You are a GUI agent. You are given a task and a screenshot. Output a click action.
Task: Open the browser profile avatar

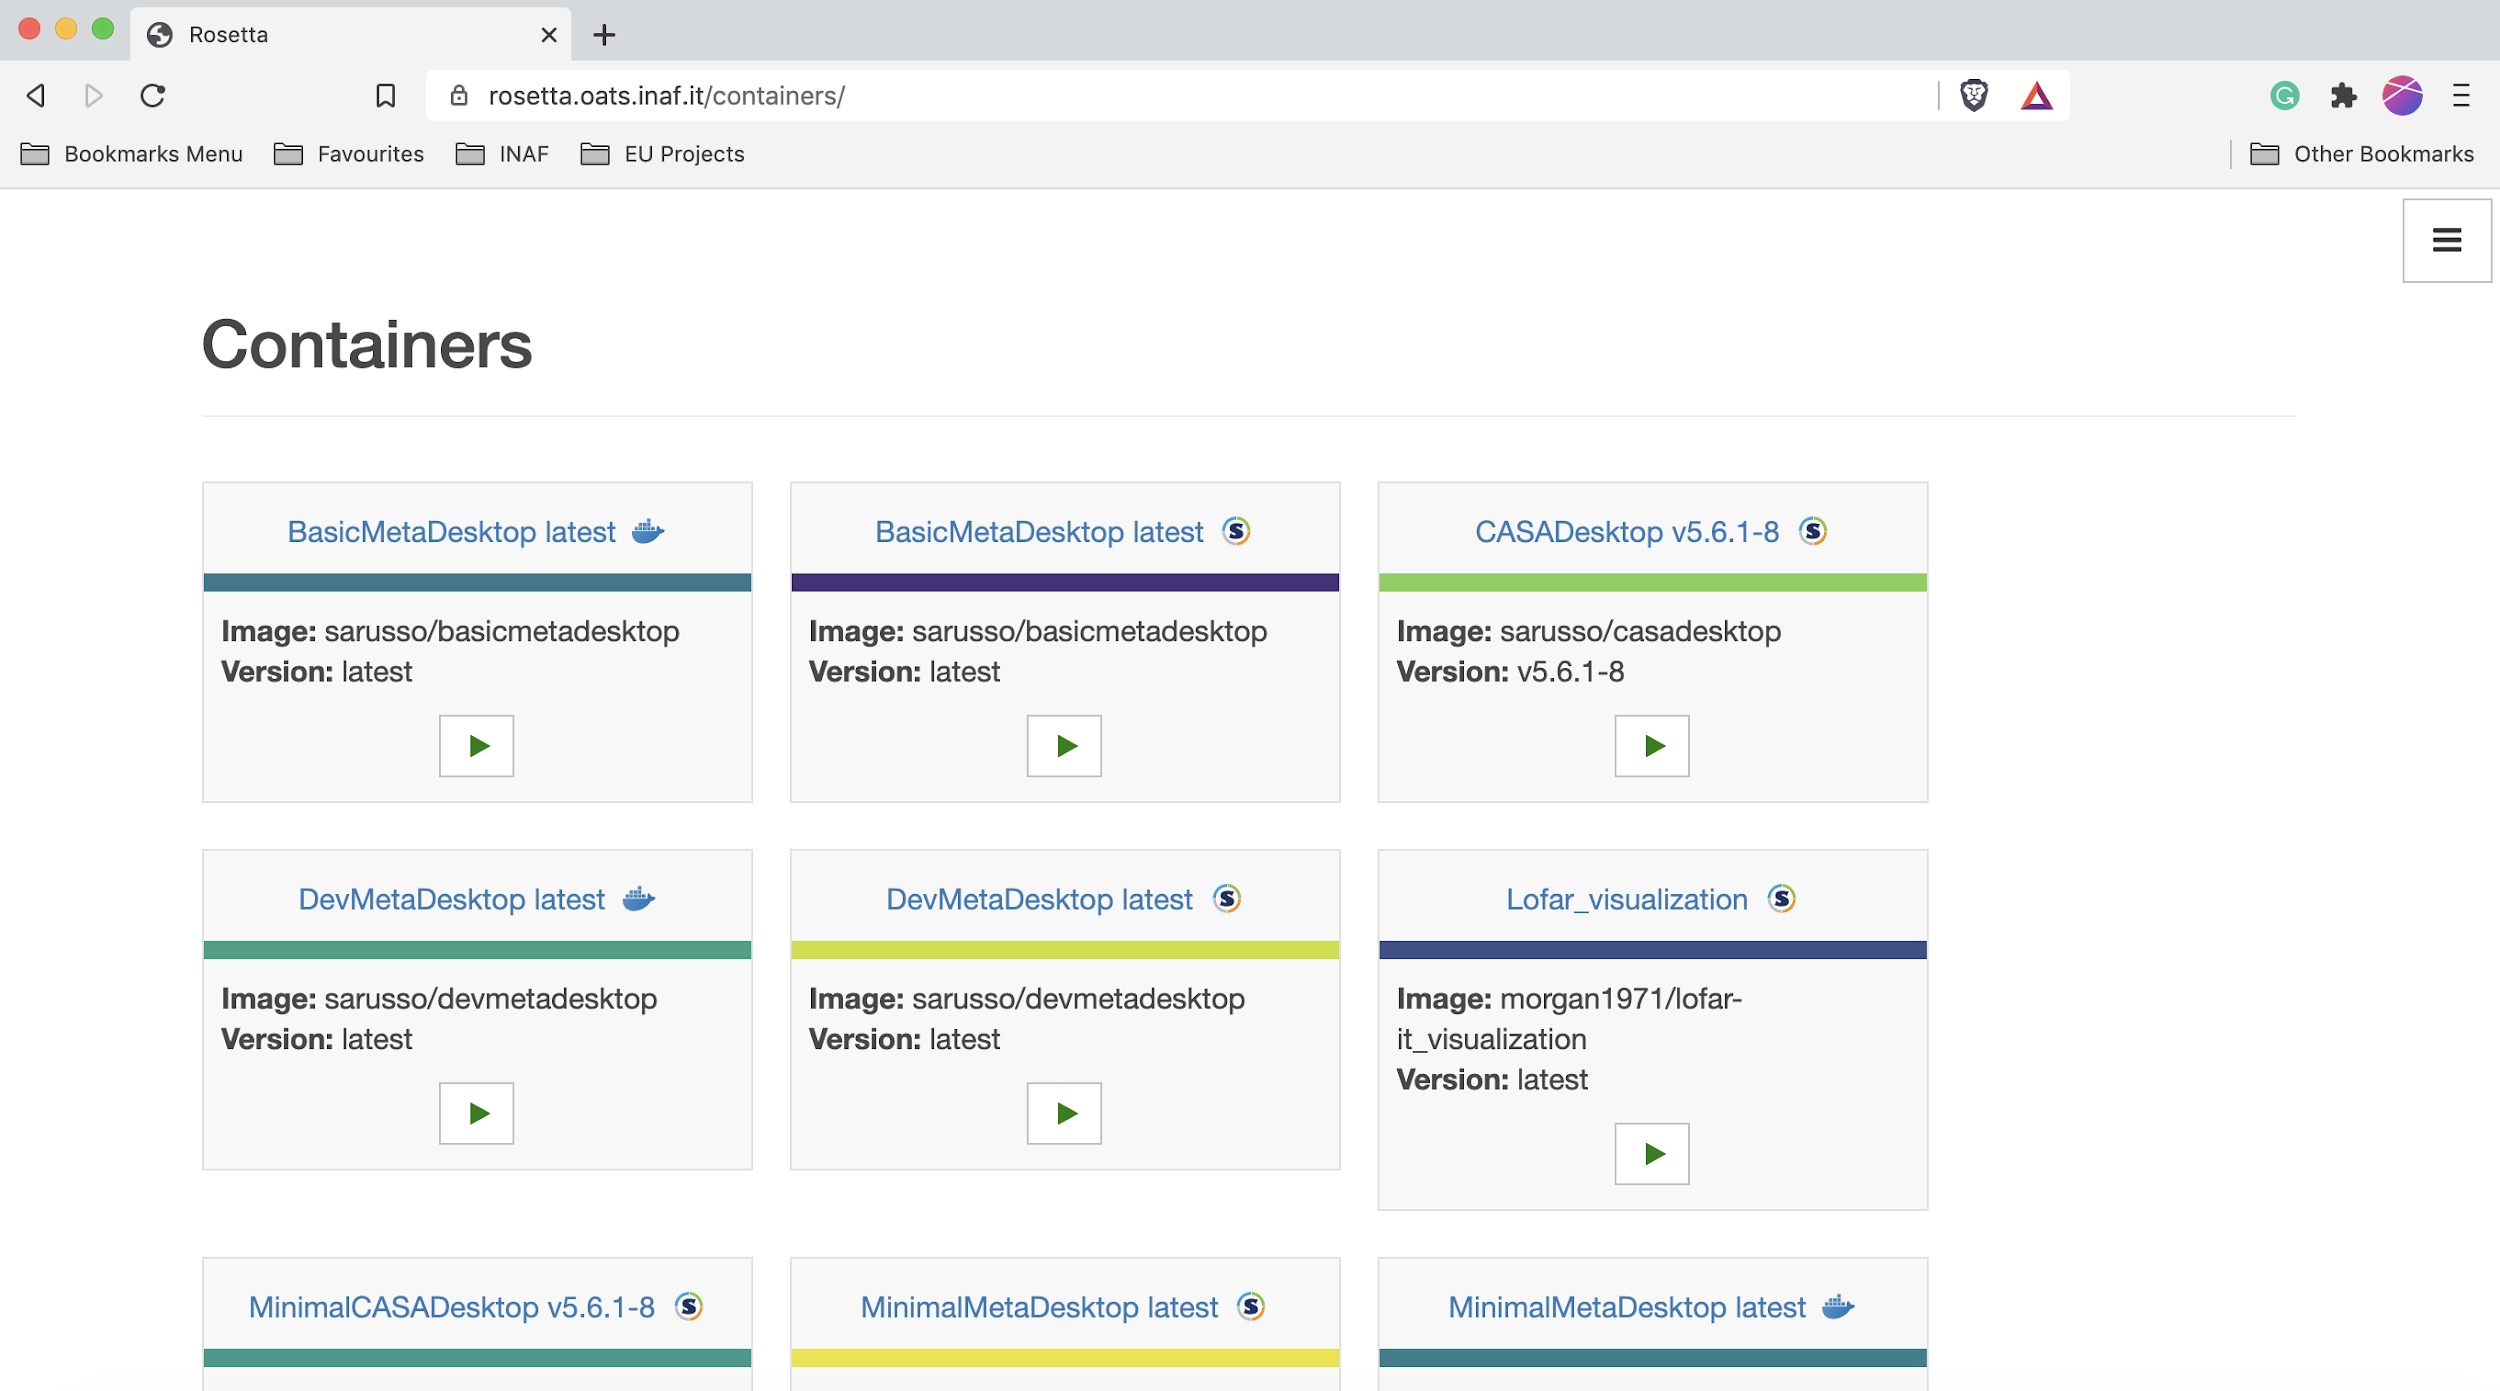(2402, 96)
